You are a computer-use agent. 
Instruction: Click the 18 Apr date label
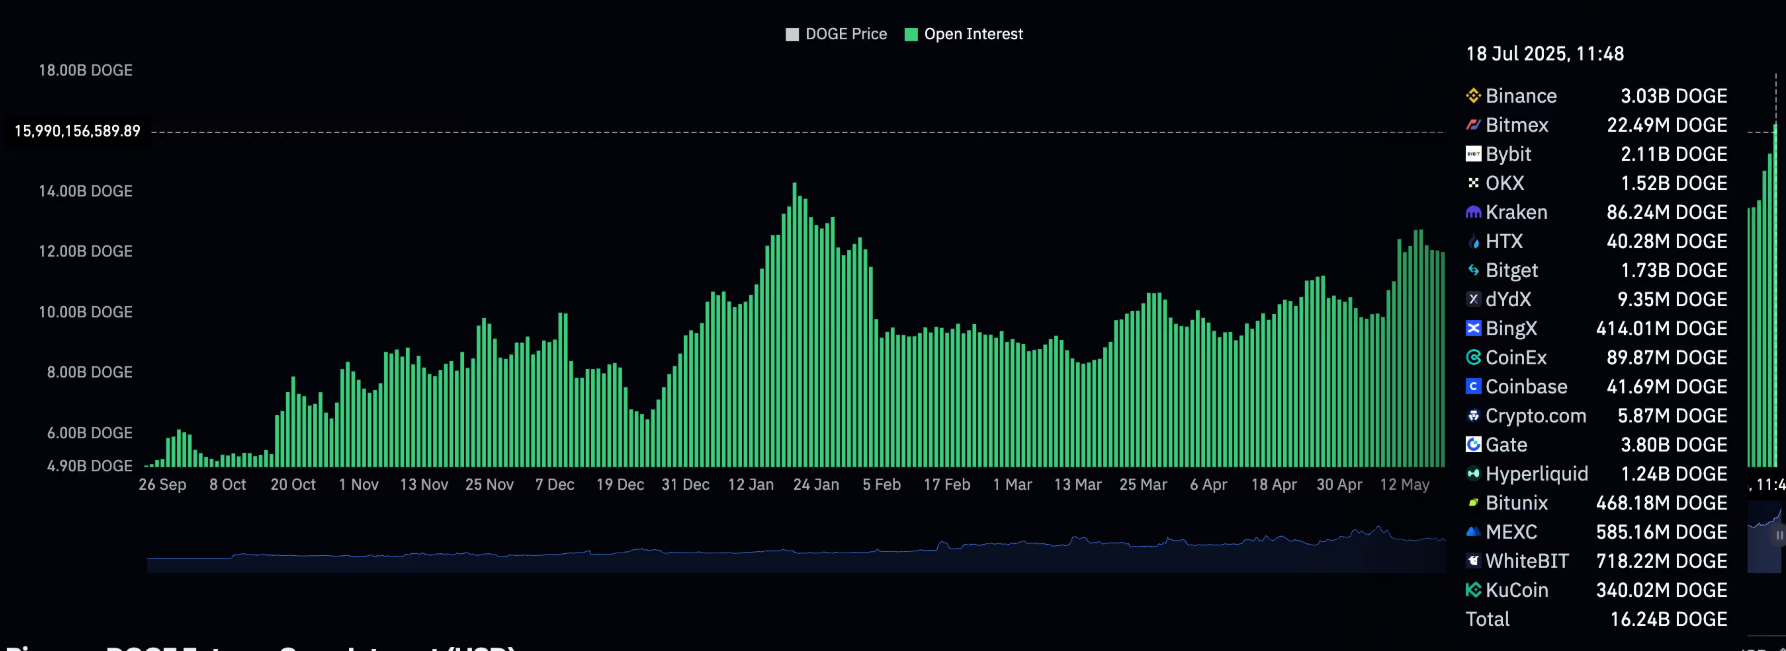click(1274, 484)
